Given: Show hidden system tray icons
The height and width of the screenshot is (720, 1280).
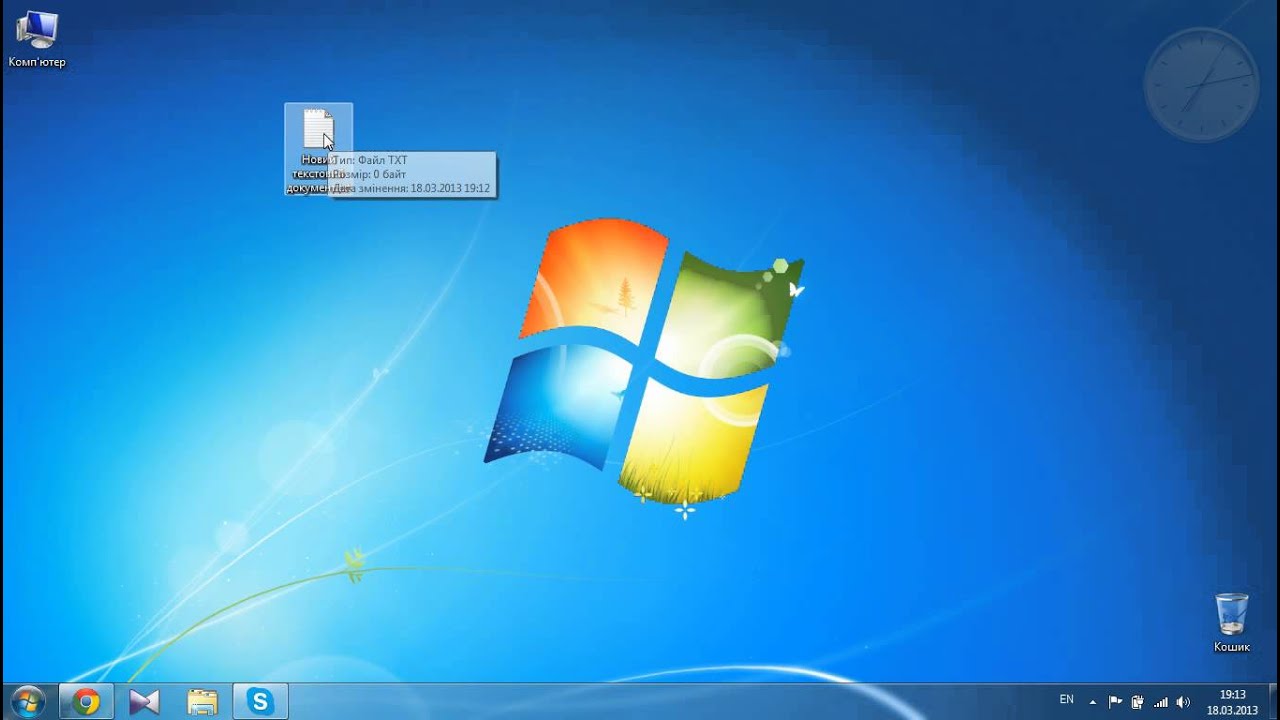Looking at the screenshot, I should (1092, 702).
